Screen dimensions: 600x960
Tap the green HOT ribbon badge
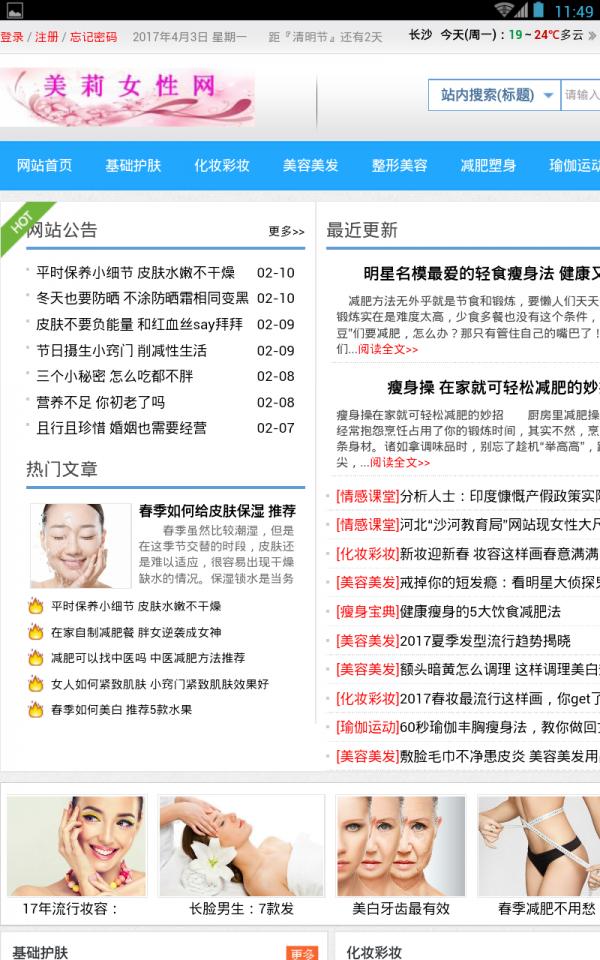pyautogui.click(x=20, y=222)
